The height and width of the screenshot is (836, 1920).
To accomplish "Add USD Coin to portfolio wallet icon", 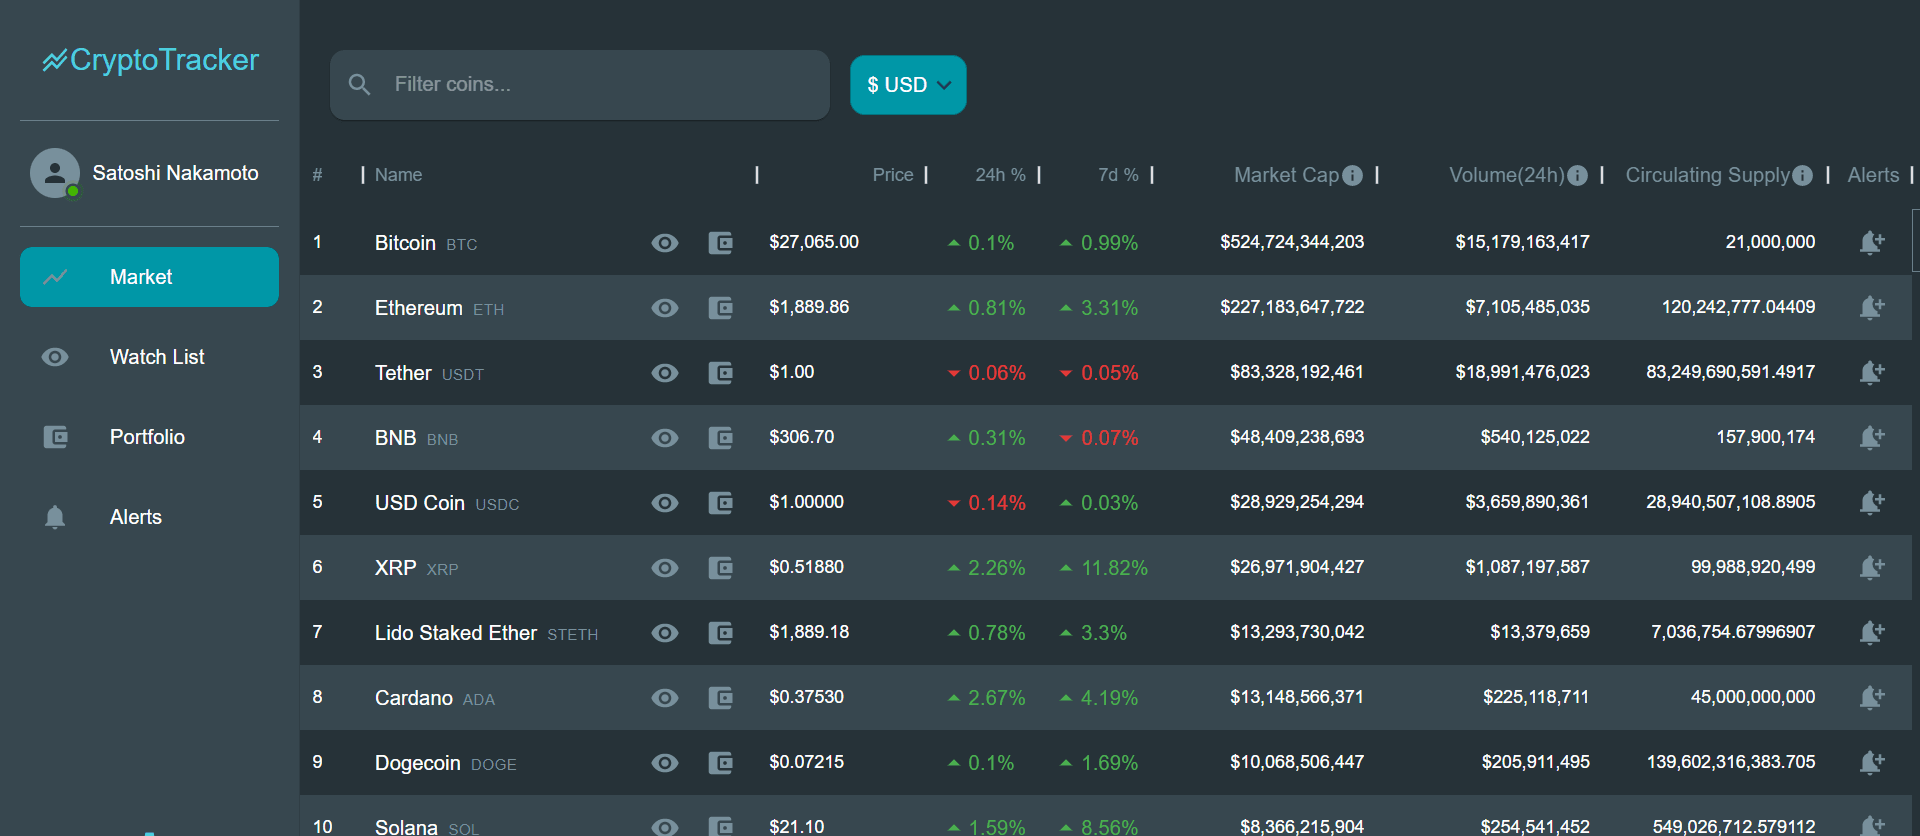I will [x=720, y=503].
